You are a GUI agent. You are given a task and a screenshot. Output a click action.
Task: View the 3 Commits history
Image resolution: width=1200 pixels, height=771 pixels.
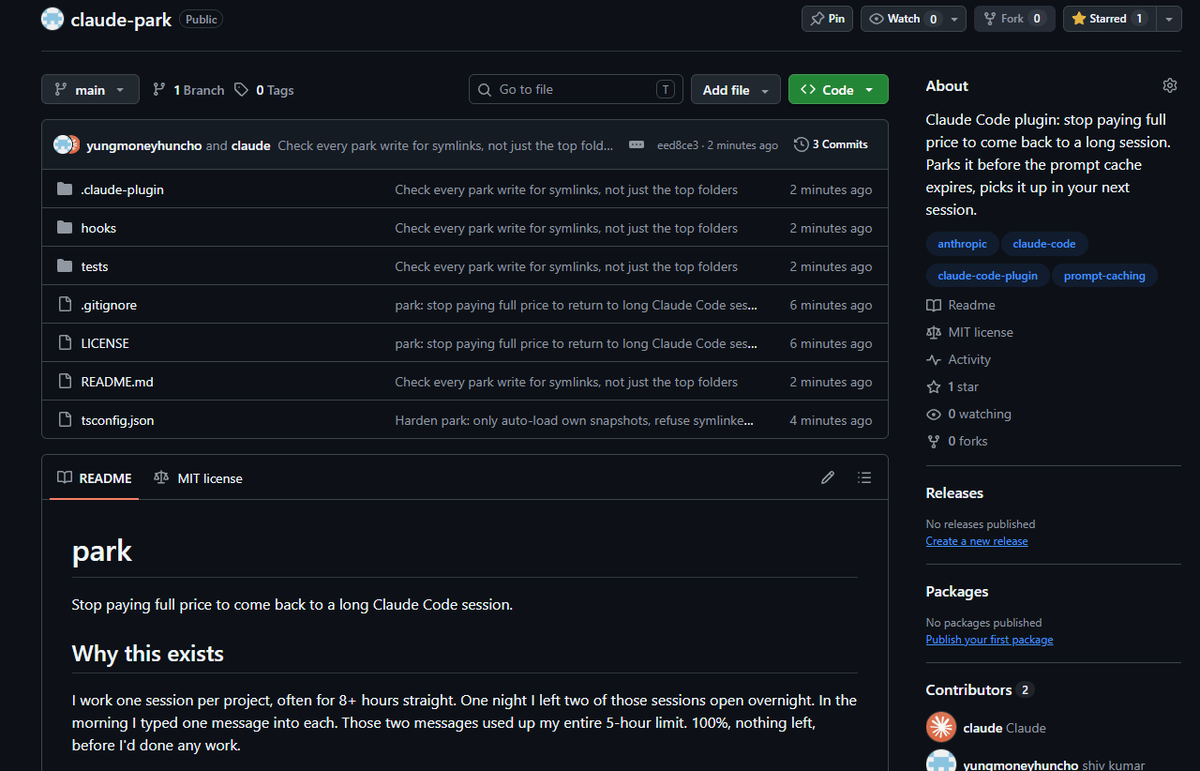tap(831, 145)
